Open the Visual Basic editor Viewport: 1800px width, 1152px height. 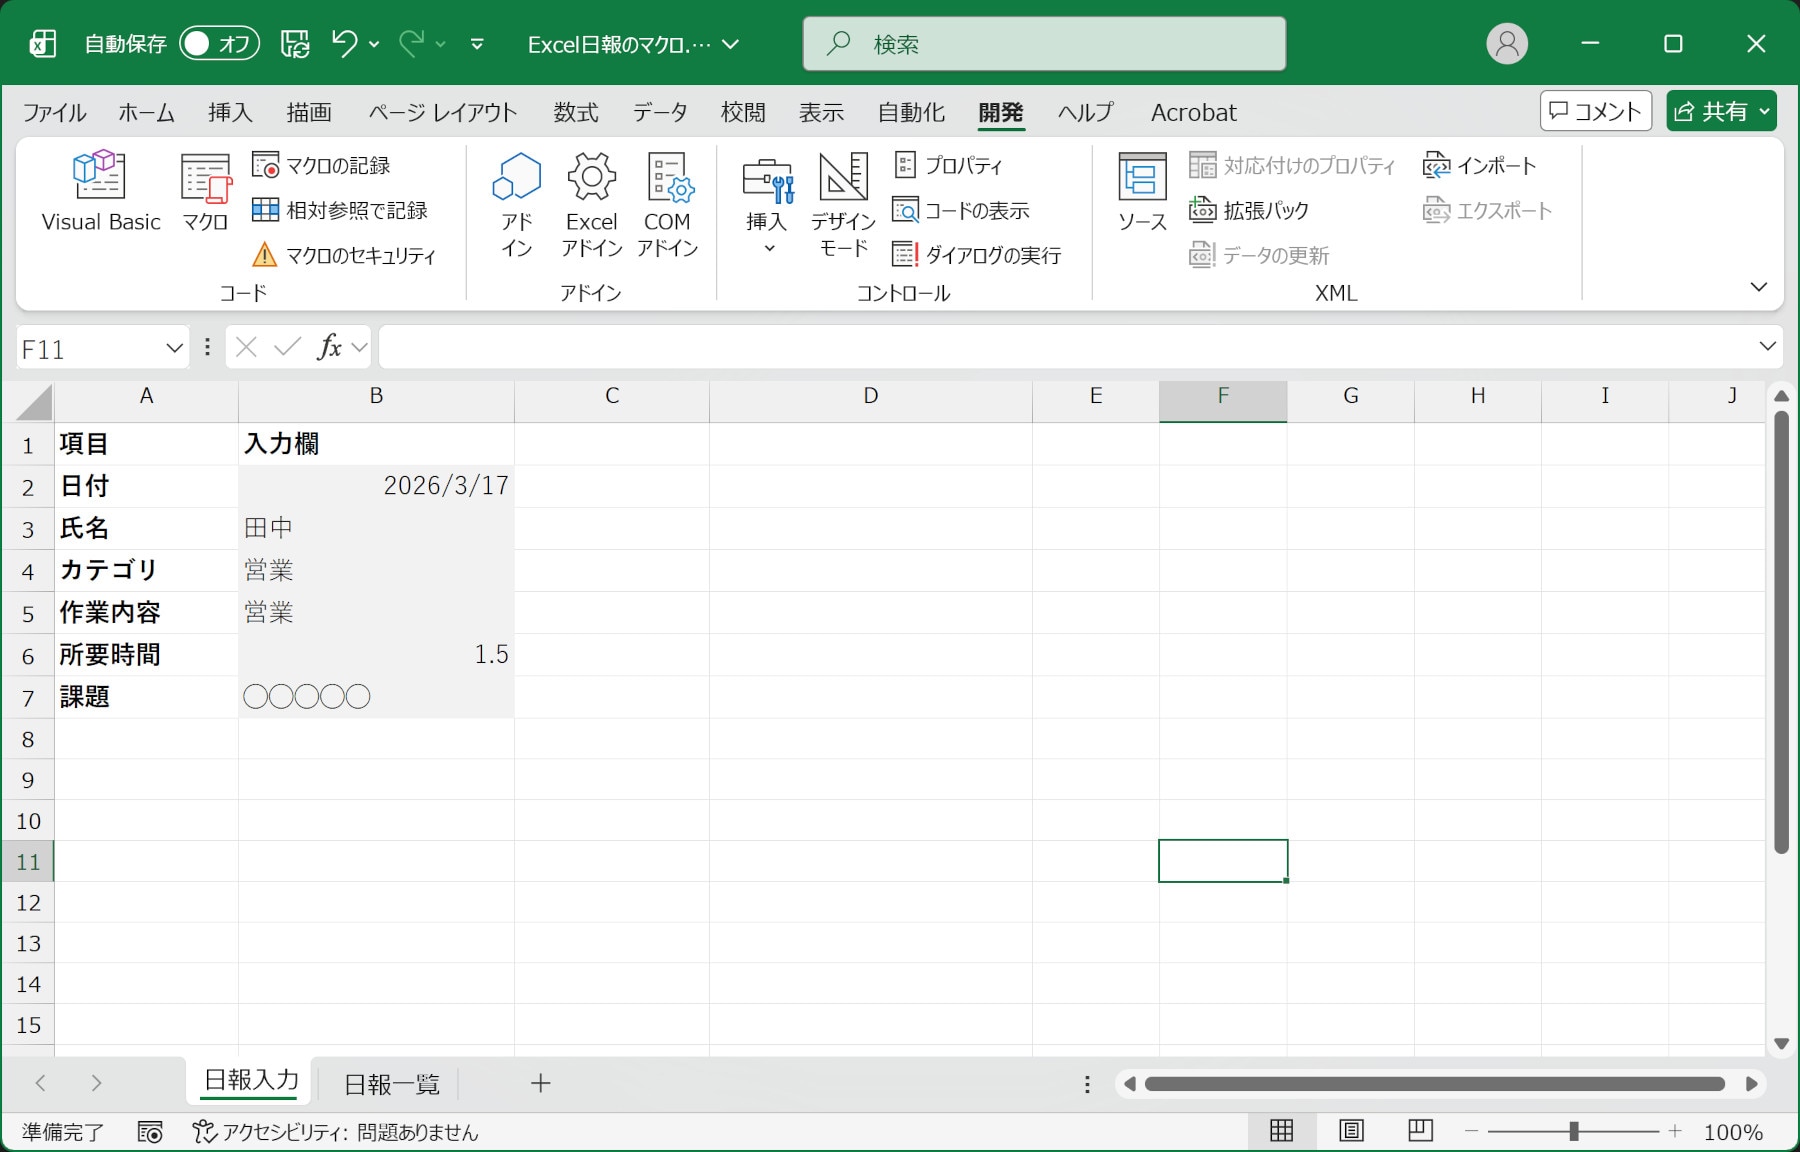point(100,192)
